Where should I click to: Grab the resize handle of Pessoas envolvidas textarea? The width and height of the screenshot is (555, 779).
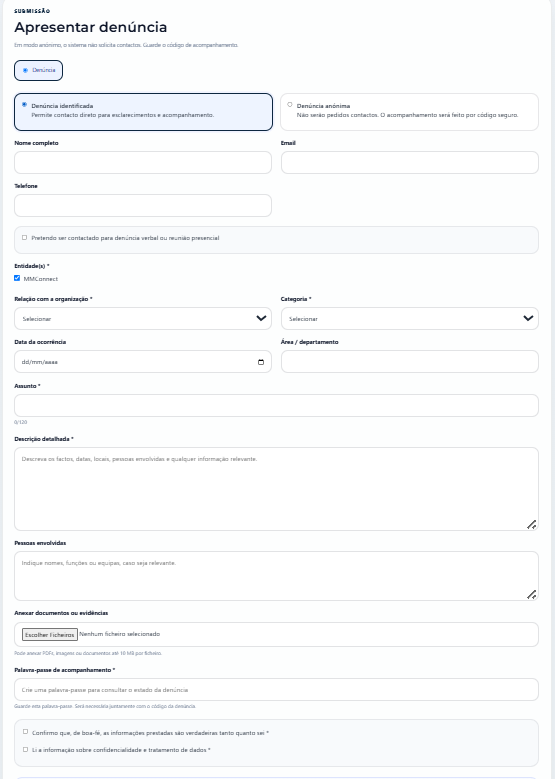[x=531, y=594]
